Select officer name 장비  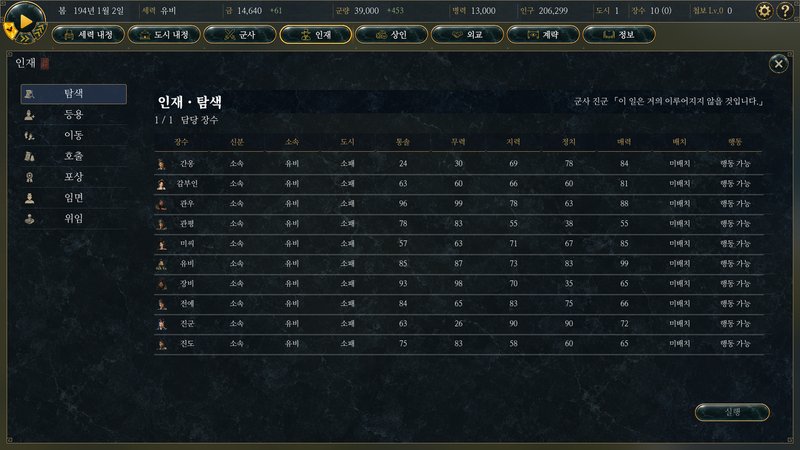click(x=187, y=284)
